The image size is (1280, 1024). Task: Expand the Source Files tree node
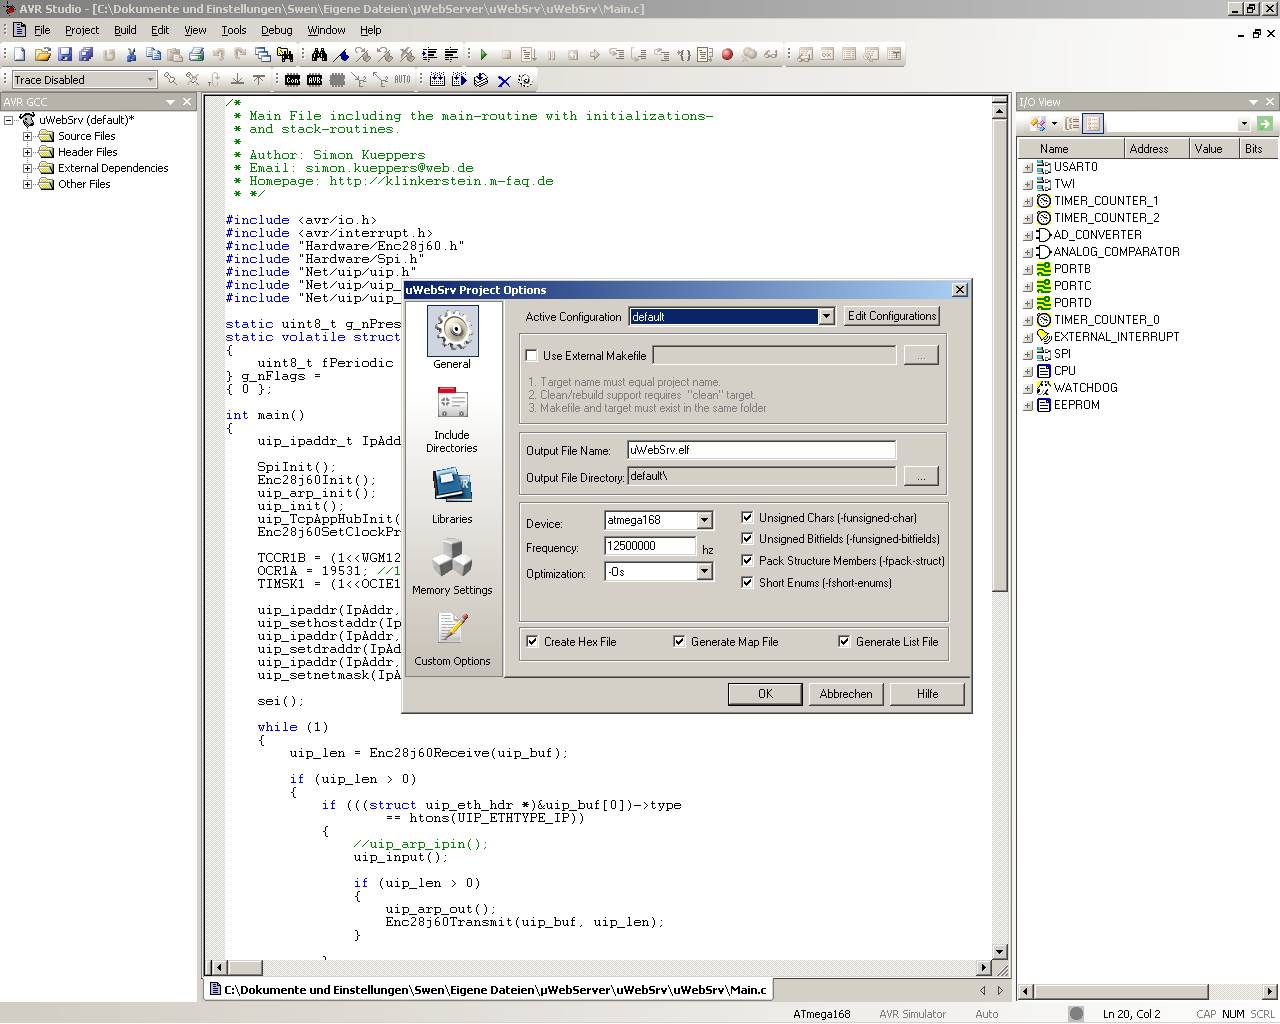[28, 136]
